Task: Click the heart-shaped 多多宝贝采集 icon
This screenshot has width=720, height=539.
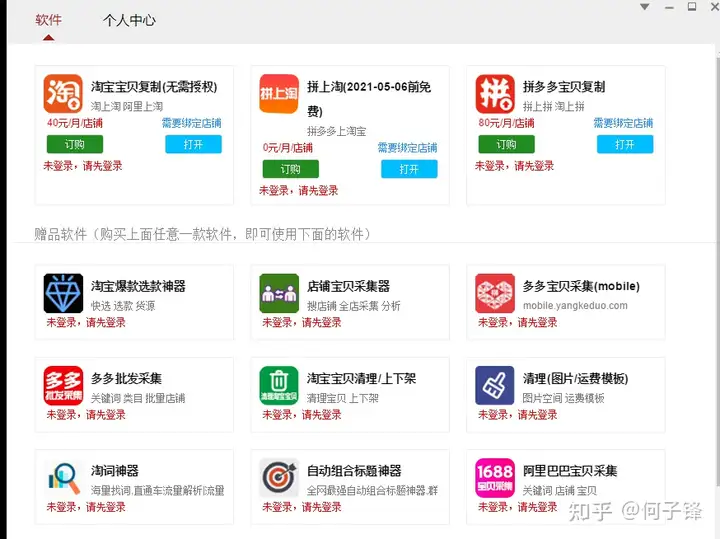Action: point(495,293)
